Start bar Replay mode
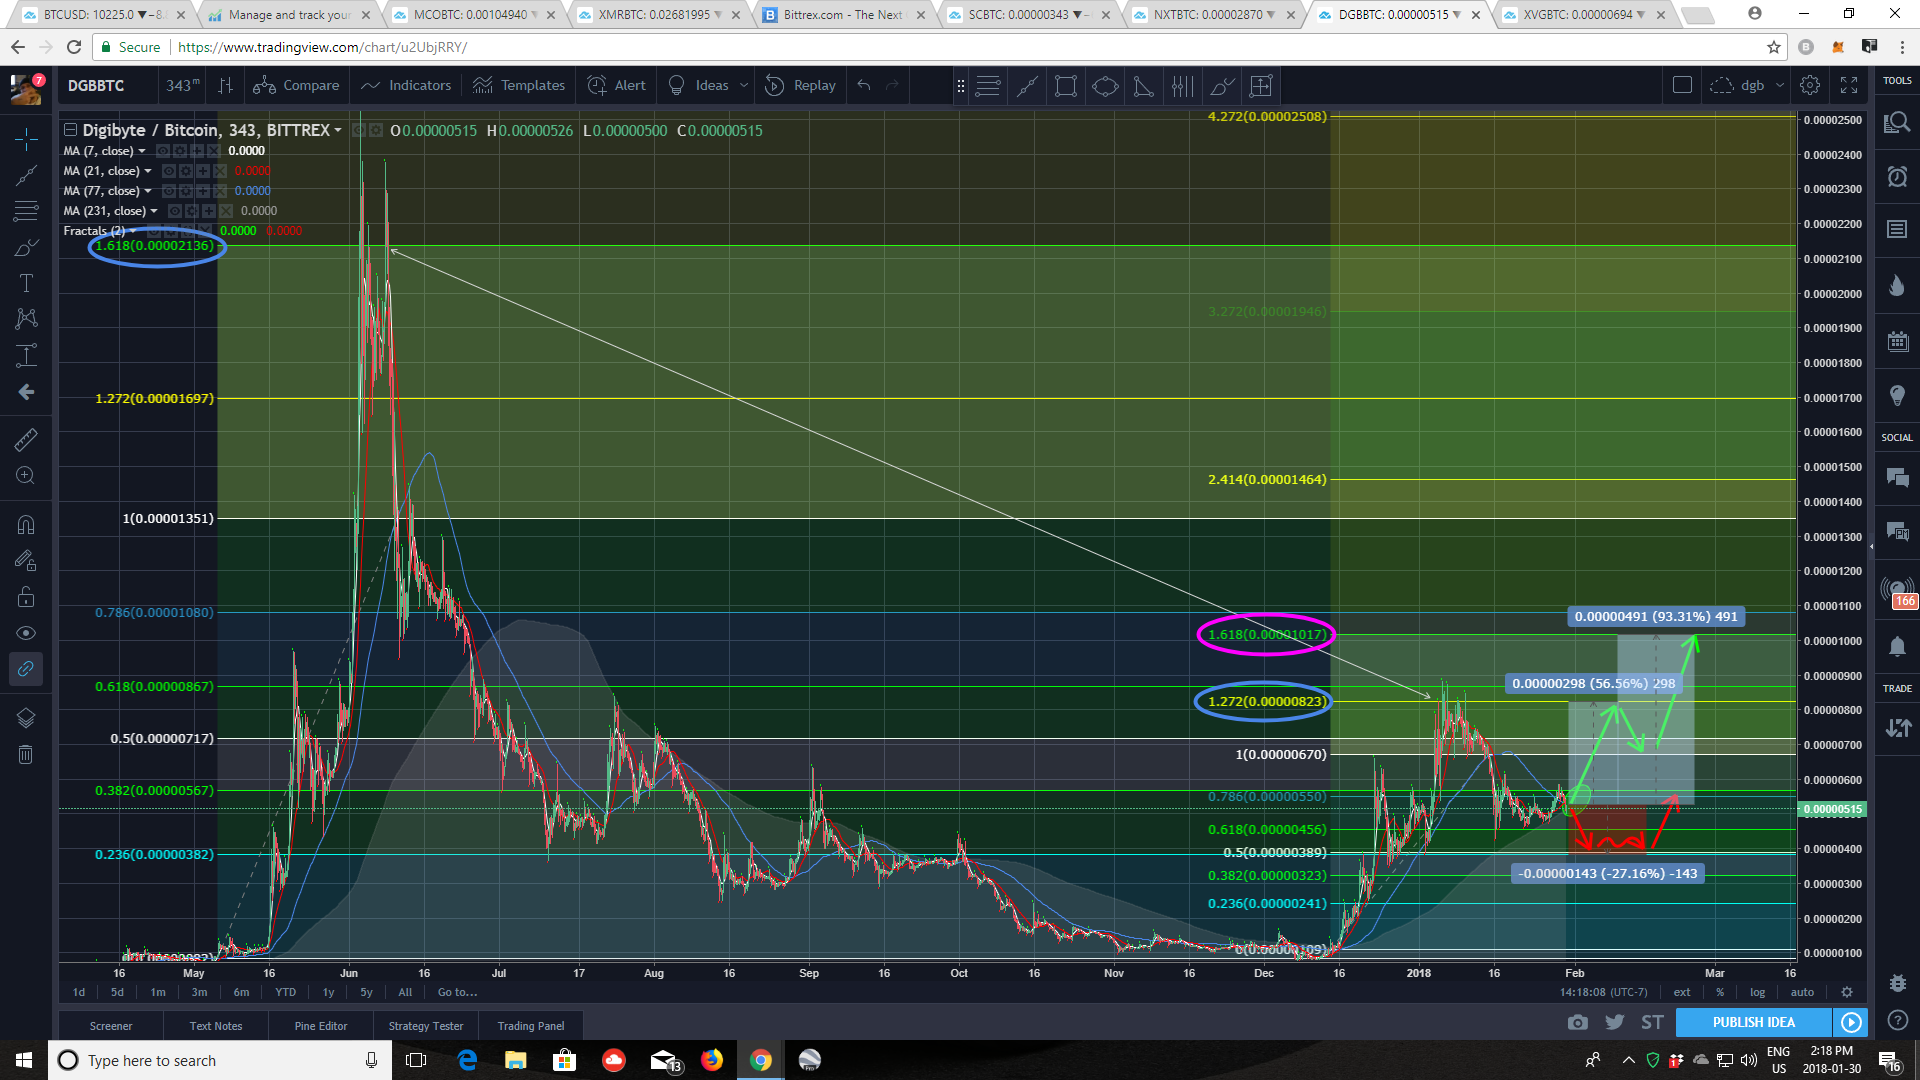 tap(800, 86)
